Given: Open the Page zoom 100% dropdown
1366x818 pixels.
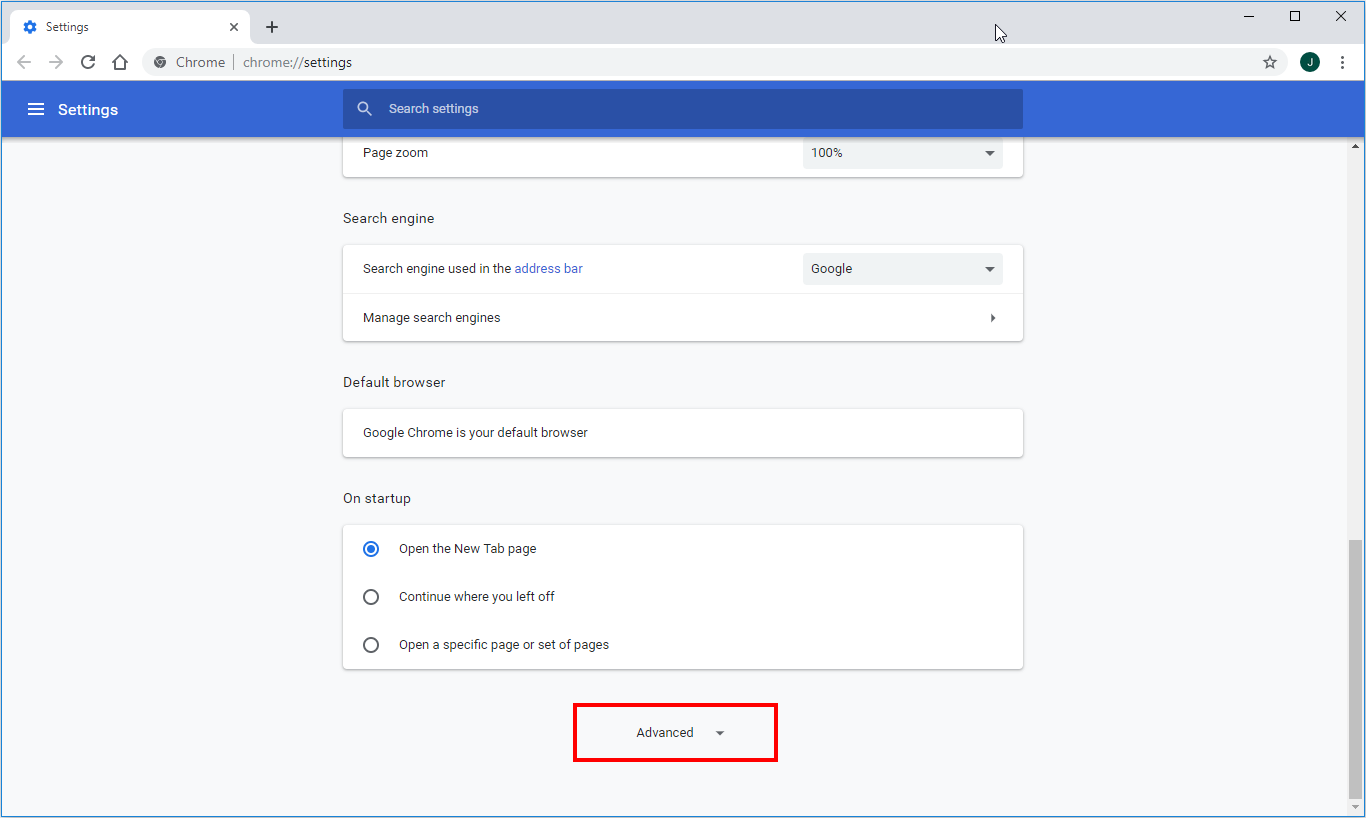Looking at the screenshot, I should tap(903, 153).
